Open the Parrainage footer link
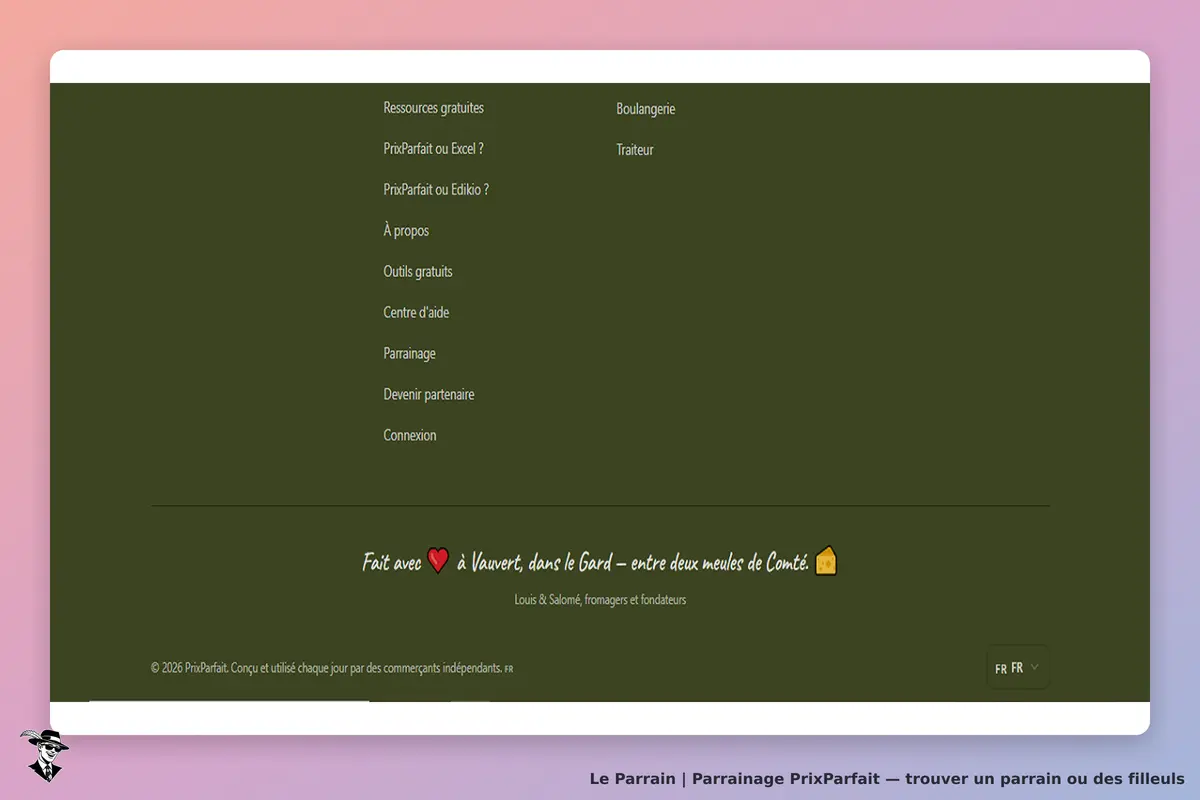The image size is (1200, 800). (x=409, y=354)
